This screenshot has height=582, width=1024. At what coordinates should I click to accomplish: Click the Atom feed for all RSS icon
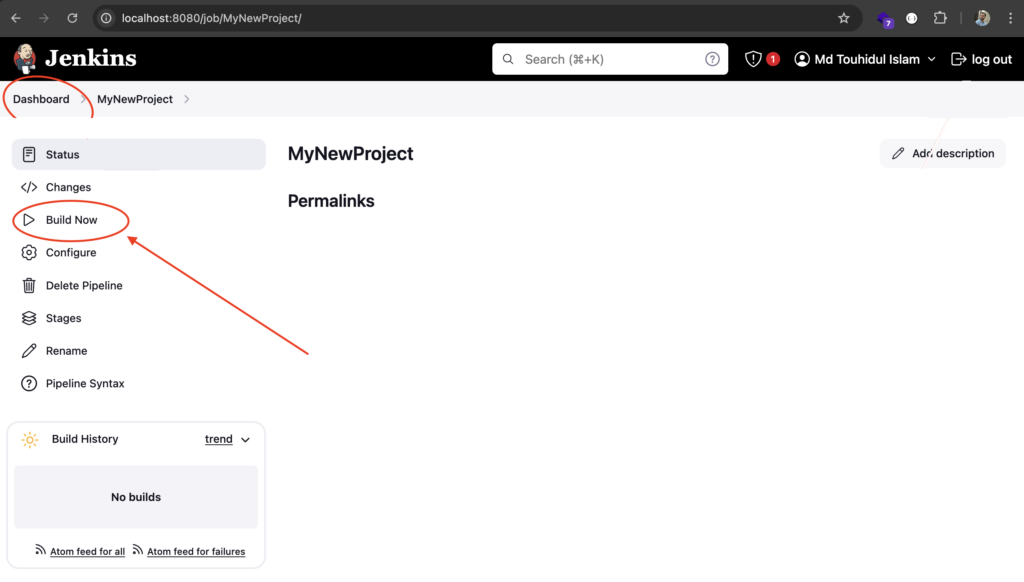point(40,550)
